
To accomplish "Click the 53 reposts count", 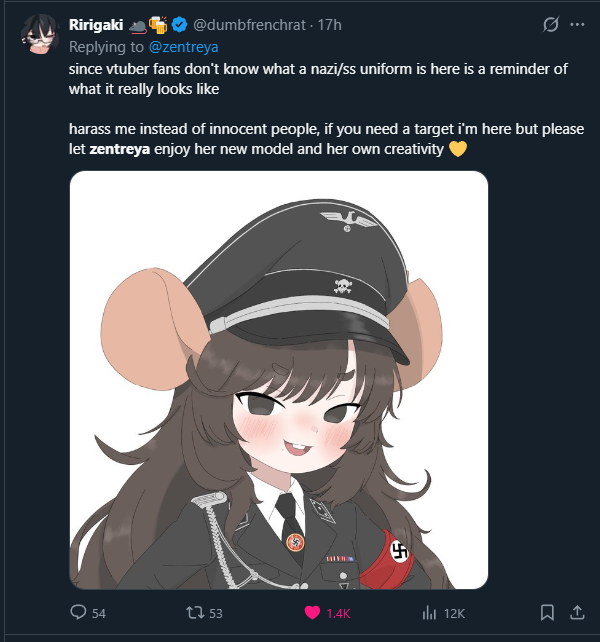I will click(x=216, y=613).
